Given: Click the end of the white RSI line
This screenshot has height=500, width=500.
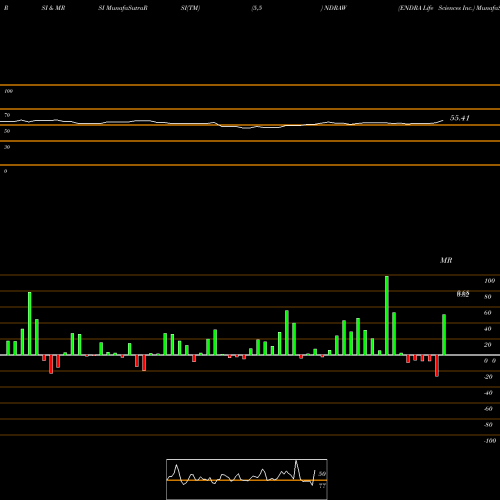Looking at the screenshot, I should coord(443,120).
